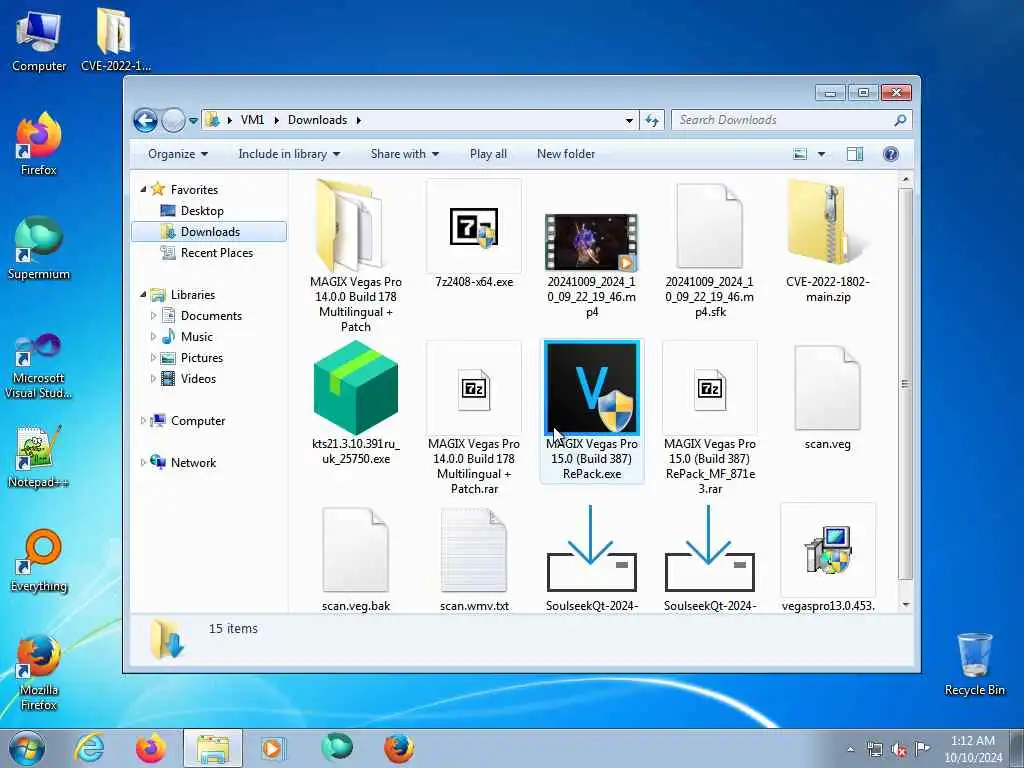
Task: Select the kts21.3.10.391ru_uk_25750.exe green box icon
Action: click(355, 388)
